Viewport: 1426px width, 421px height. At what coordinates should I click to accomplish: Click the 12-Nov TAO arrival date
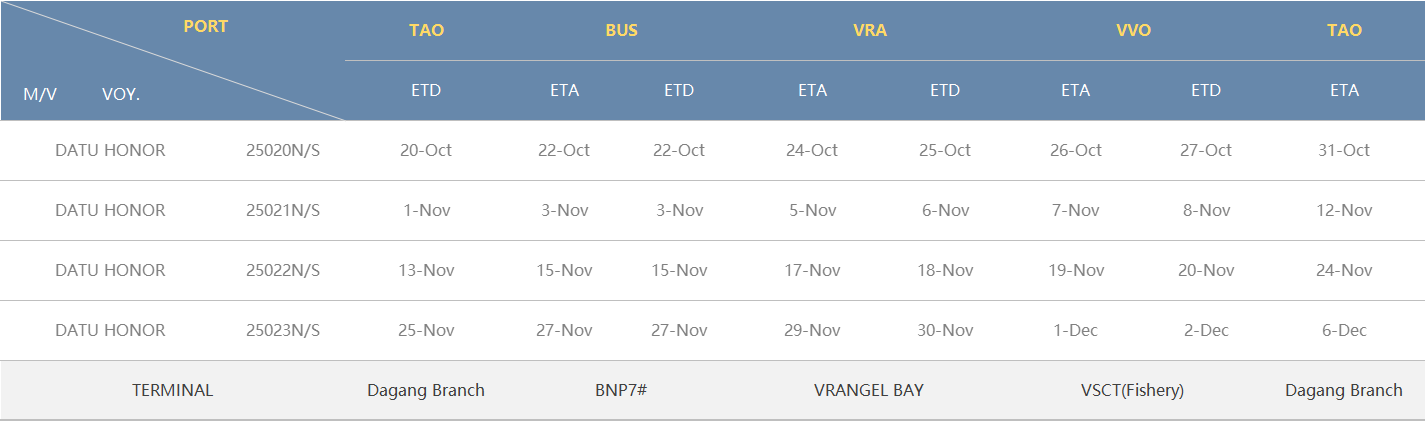[x=1344, y=210]
